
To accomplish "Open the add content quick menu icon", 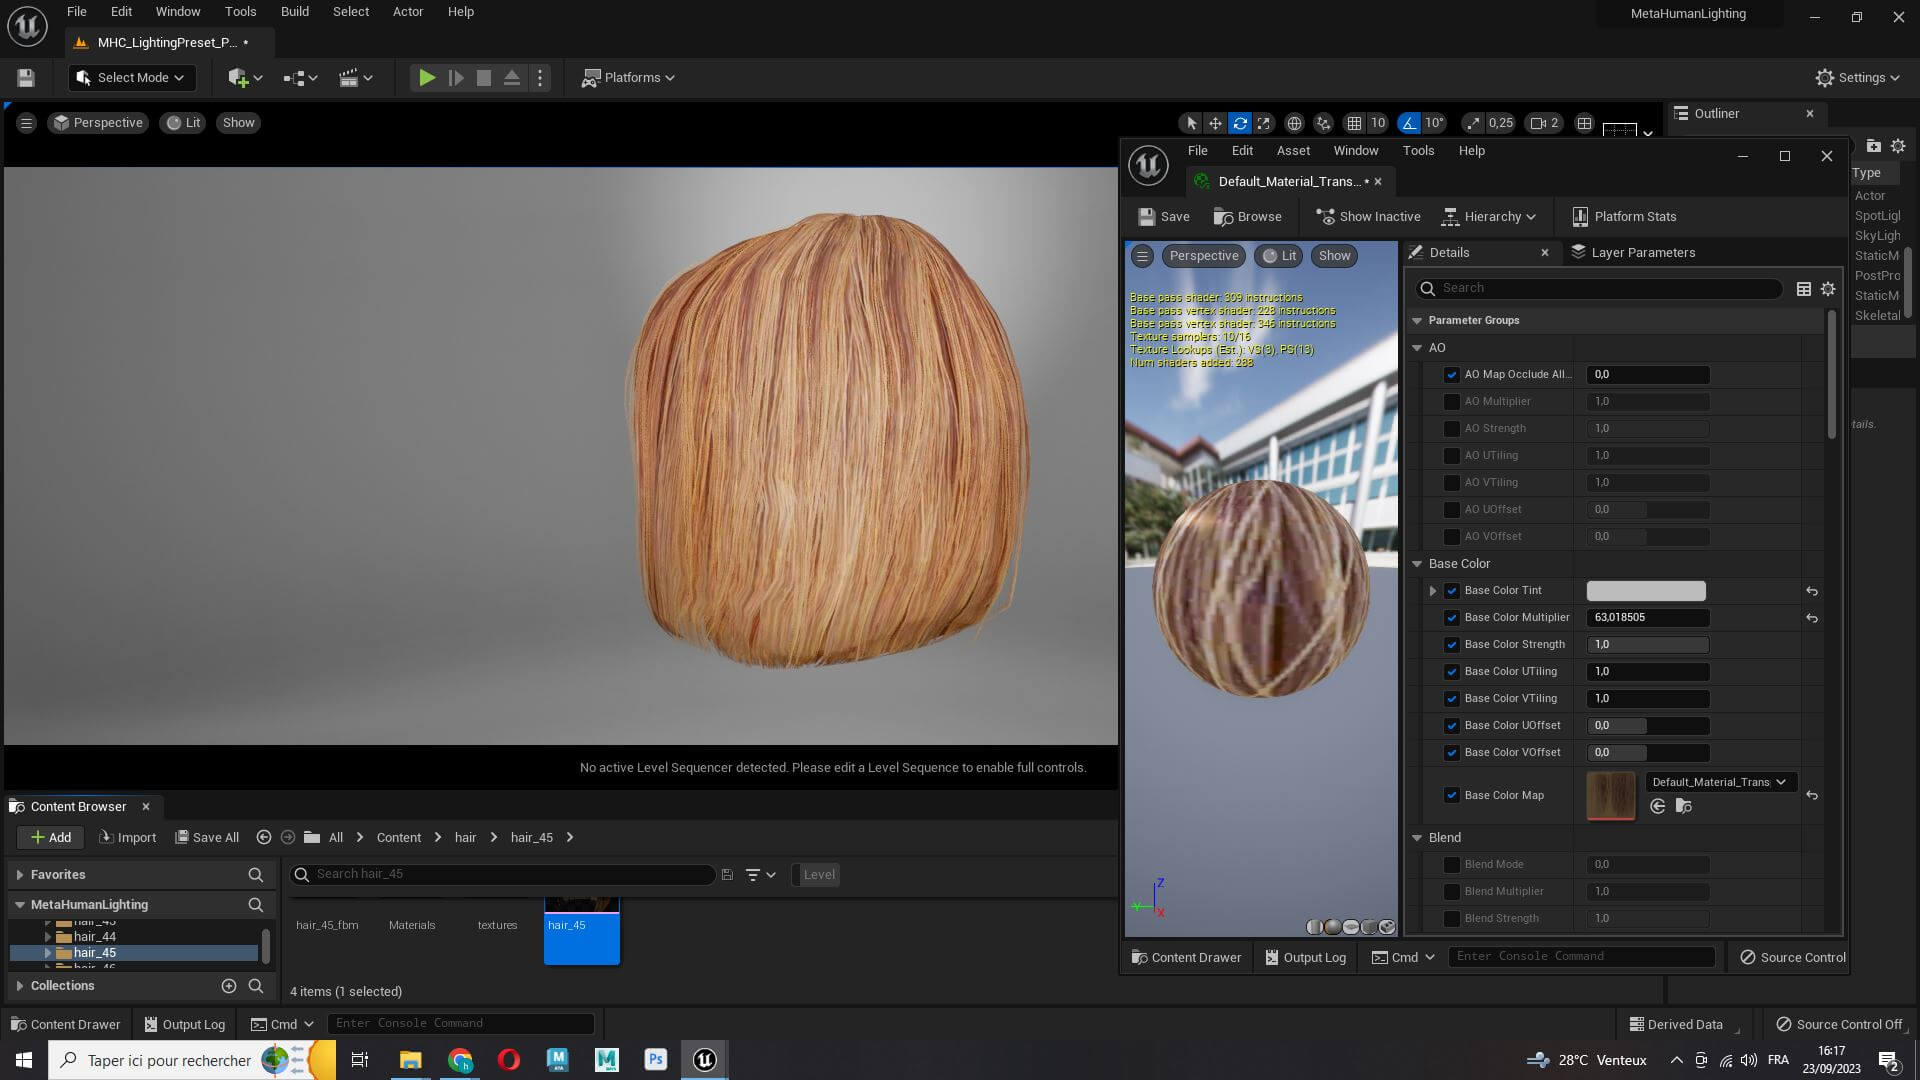I will point(237,78).
